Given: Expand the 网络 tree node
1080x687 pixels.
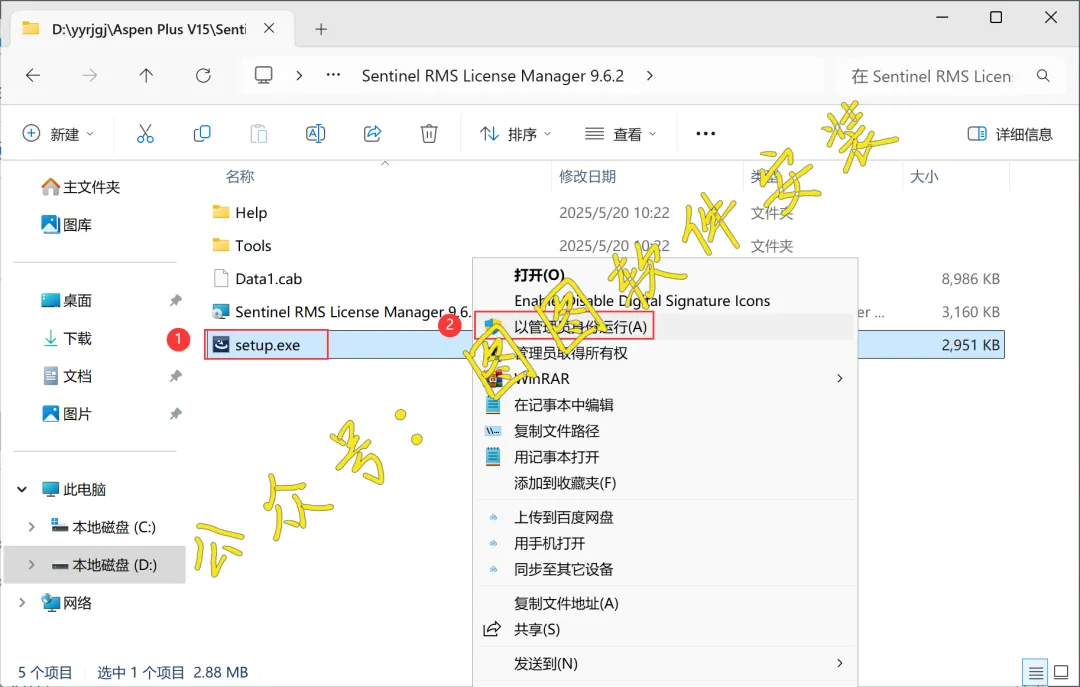Looking at the screenshot, I should (x=22, y=603).
